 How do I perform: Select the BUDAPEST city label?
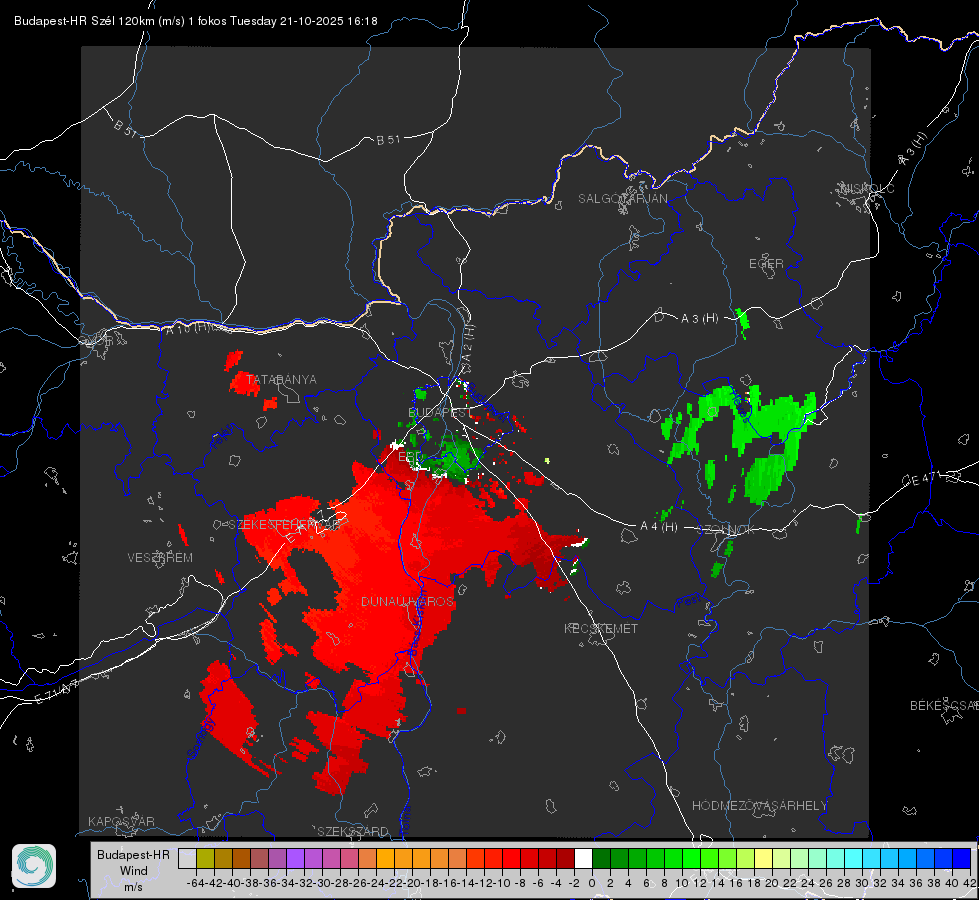(x=440, y=412)
